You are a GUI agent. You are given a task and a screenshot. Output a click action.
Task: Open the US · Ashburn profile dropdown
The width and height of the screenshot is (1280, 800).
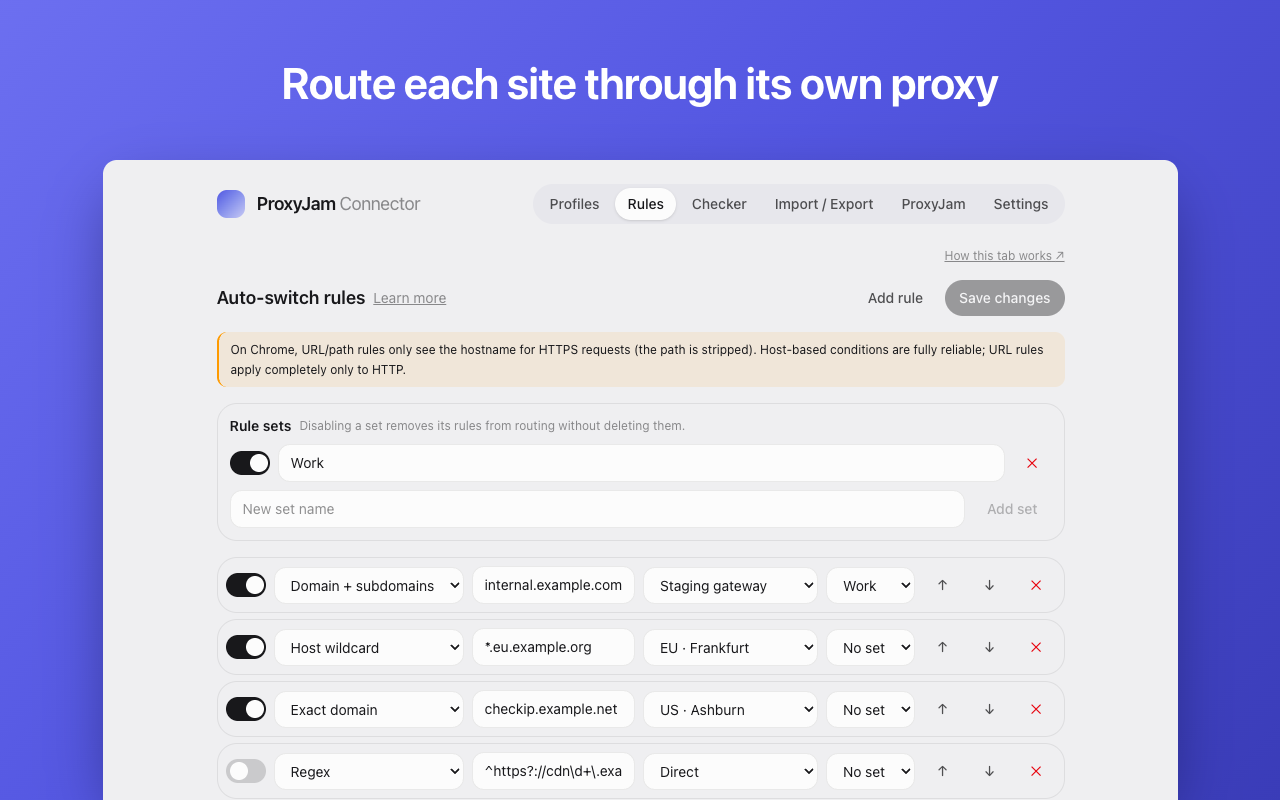[730, 710]
